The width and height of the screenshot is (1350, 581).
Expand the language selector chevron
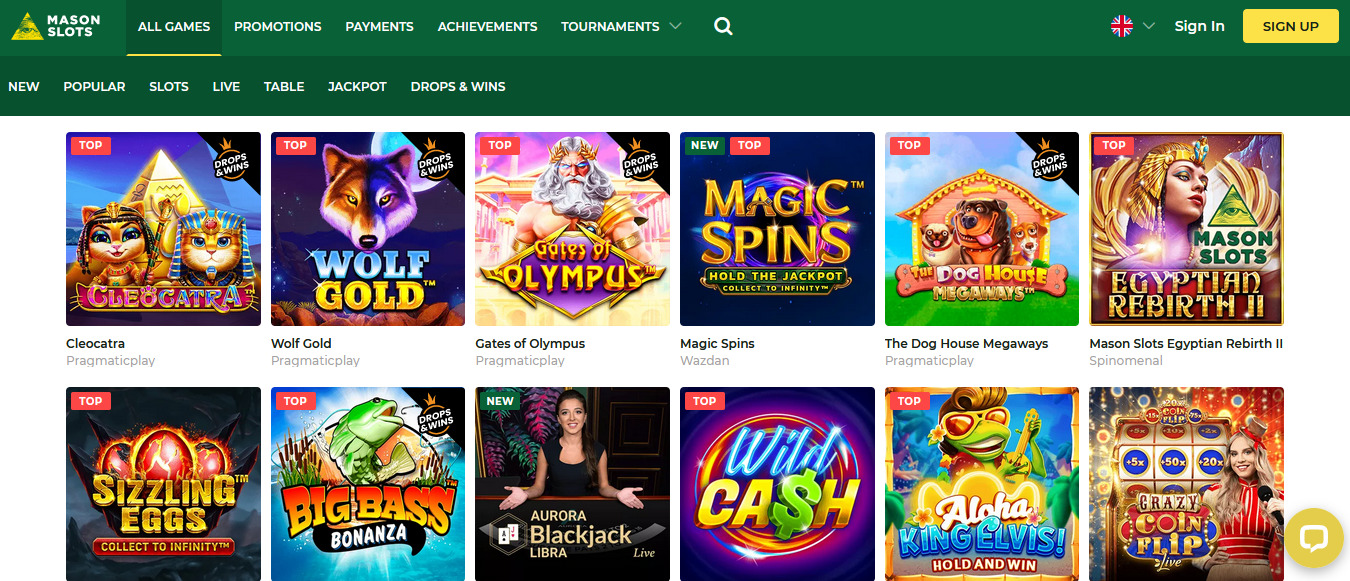(x=1148, y=27)
